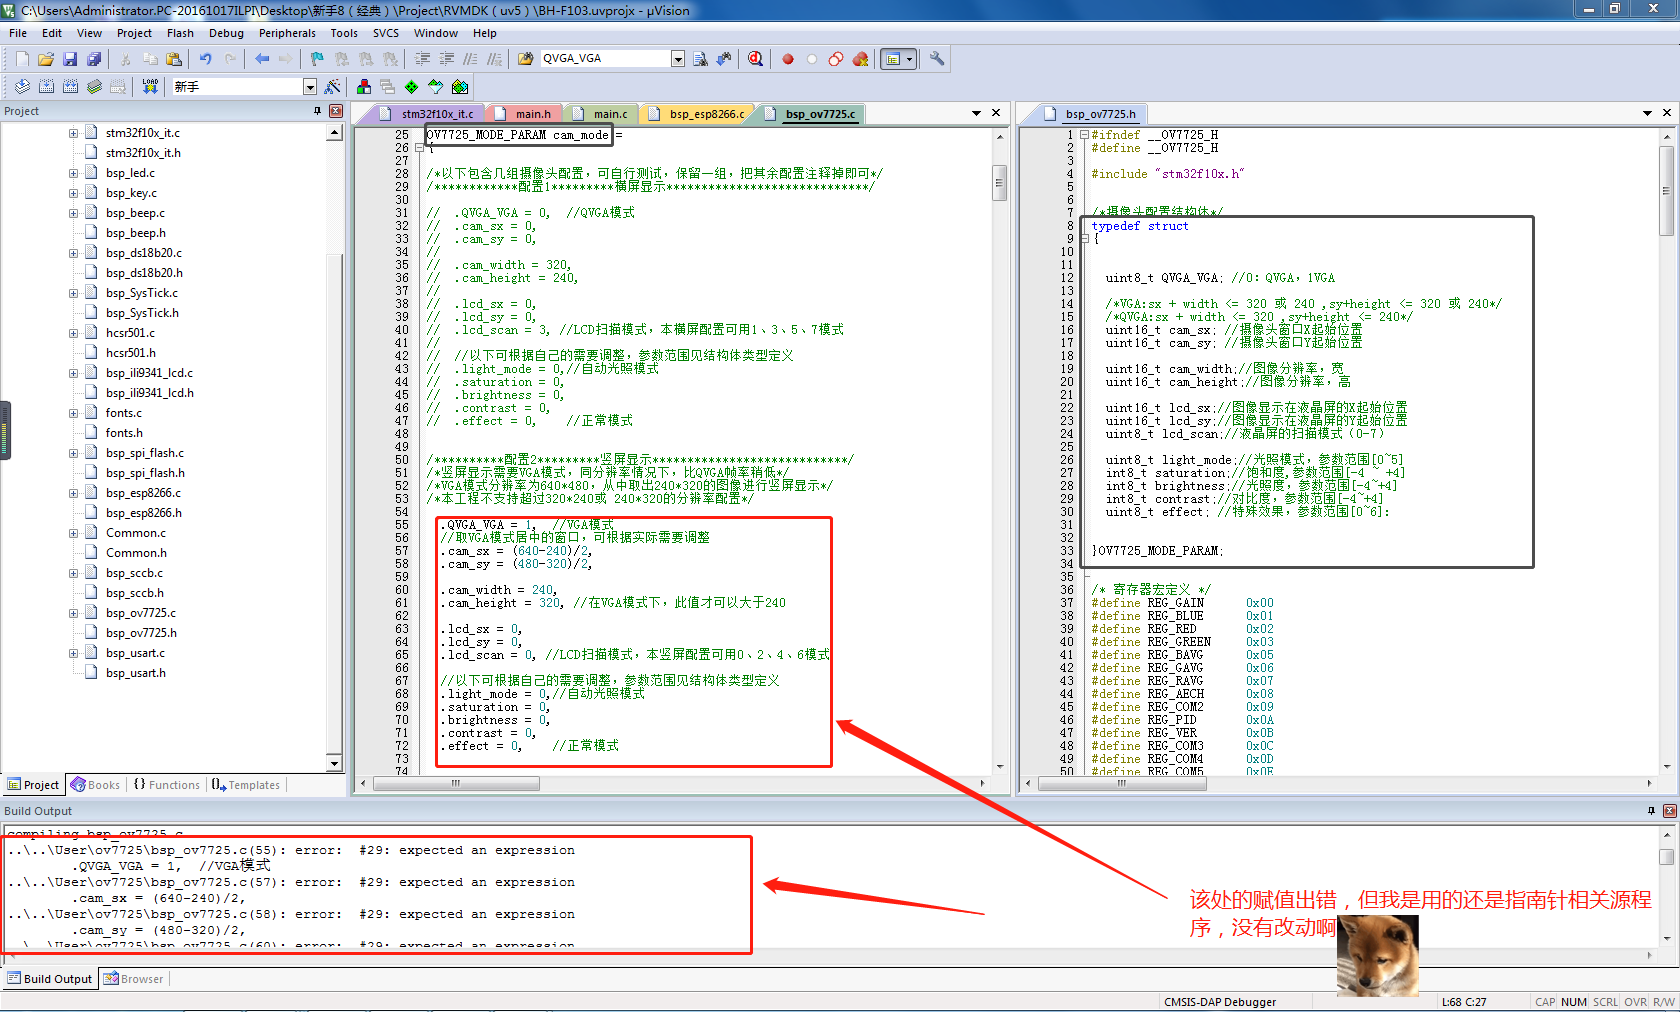Open the Peripherals menu
Viewport: 1680px width, 1012px height.
coord(287,33)
